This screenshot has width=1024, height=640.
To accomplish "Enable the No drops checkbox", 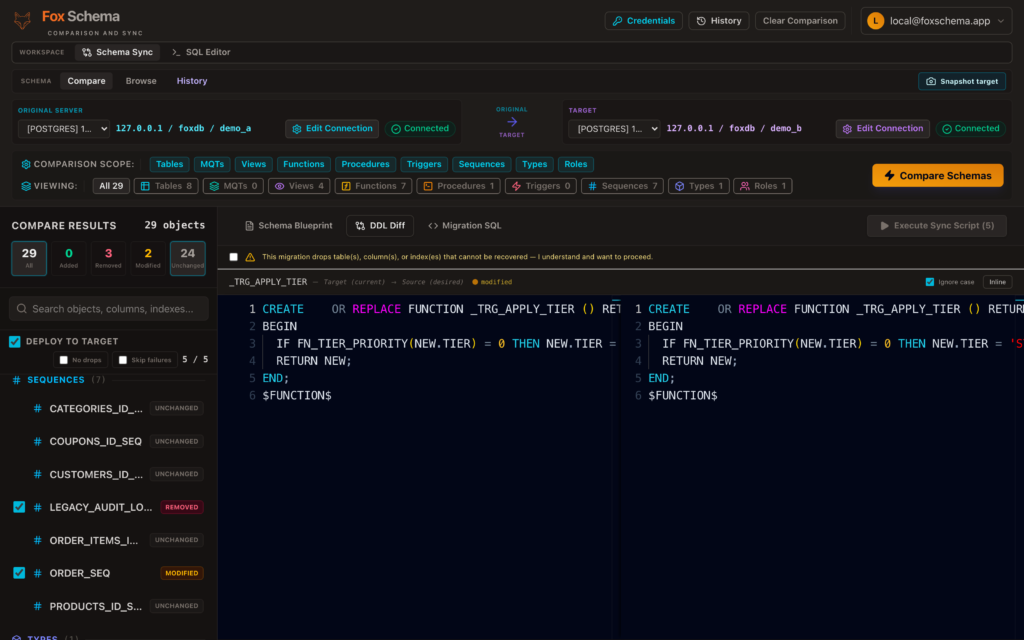I will point(63,360).
